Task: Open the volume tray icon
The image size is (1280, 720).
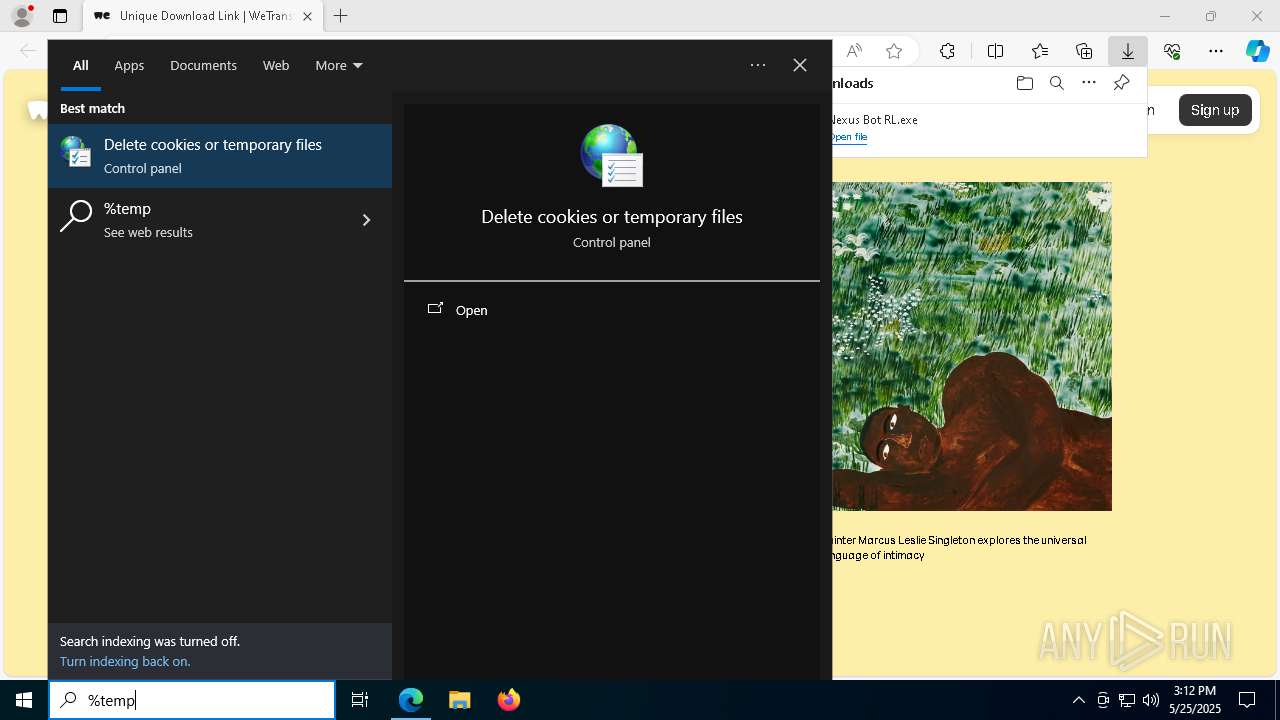Action: pos(1151,700)
